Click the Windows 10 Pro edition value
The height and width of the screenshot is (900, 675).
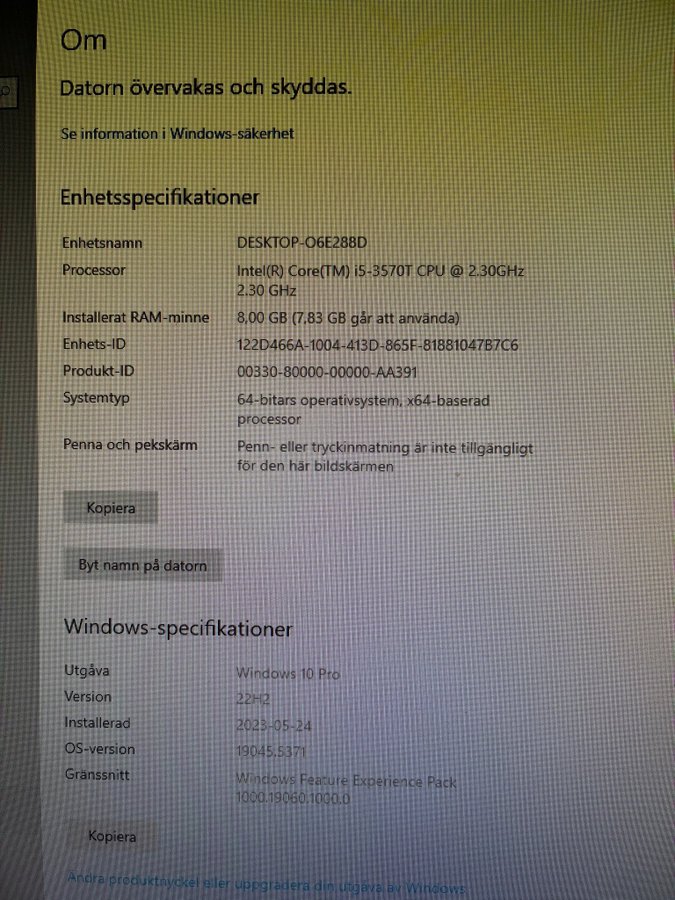tap(288, 673)
